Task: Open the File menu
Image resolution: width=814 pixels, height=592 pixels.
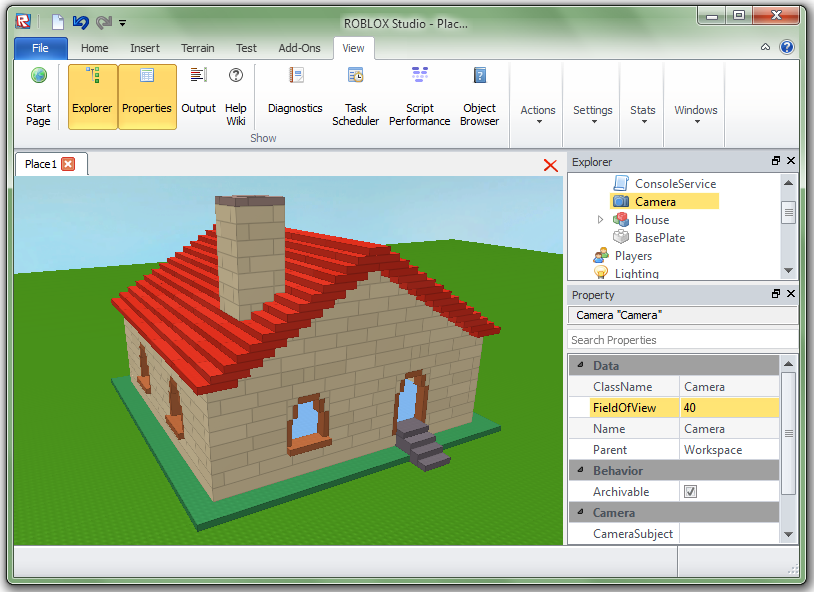Action: tap(40, 48)
